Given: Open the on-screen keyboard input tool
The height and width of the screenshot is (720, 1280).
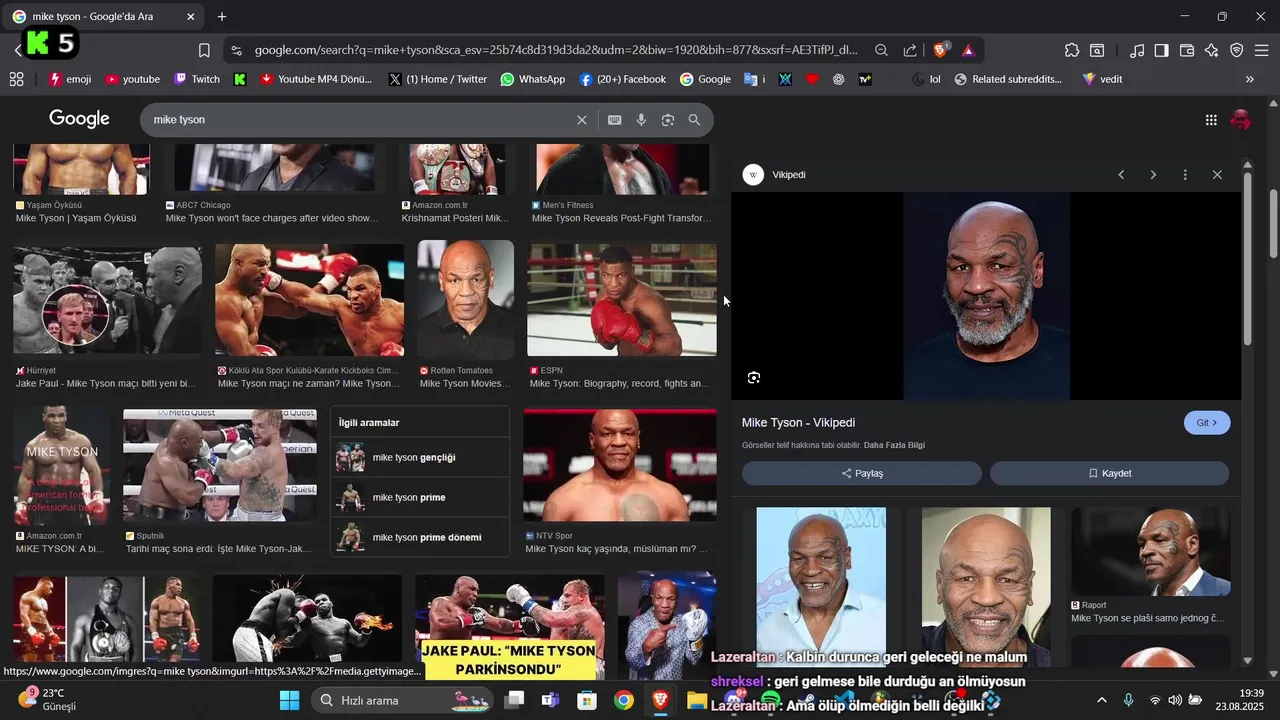Looking at the screenshot, I should [615, 120].
